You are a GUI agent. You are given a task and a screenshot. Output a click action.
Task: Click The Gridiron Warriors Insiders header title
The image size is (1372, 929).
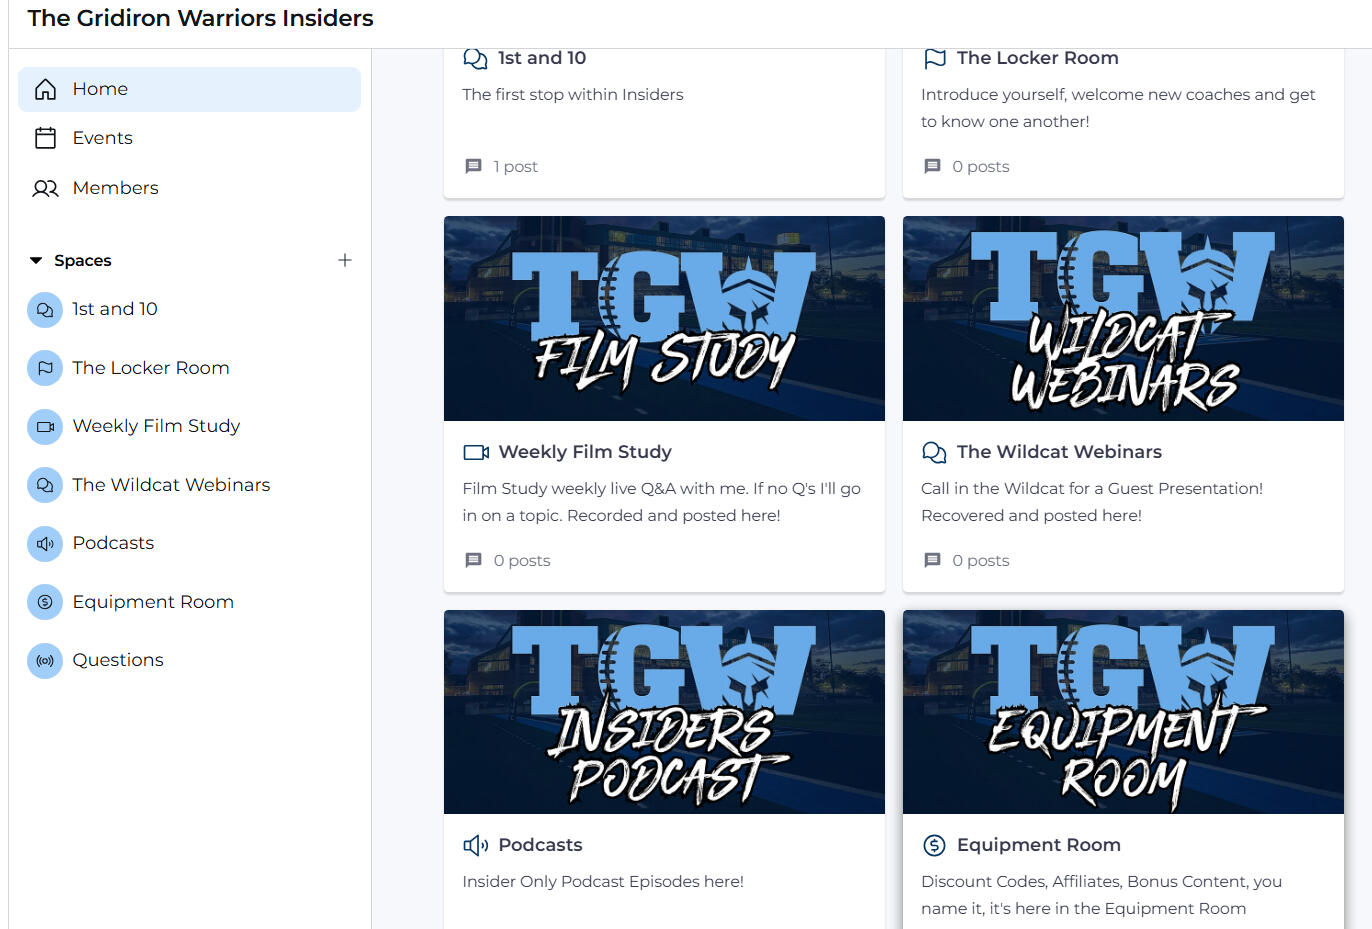point(200,18)
